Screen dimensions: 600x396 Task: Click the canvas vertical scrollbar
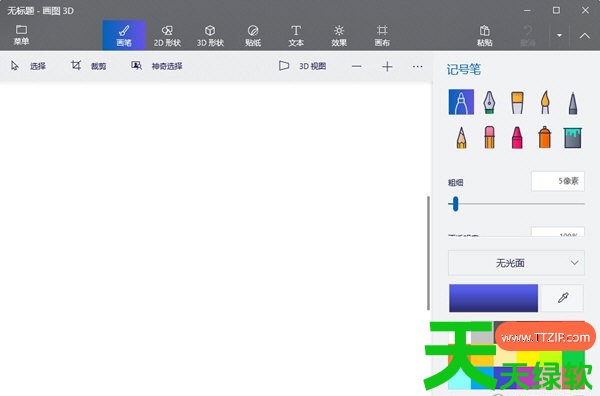428,253
